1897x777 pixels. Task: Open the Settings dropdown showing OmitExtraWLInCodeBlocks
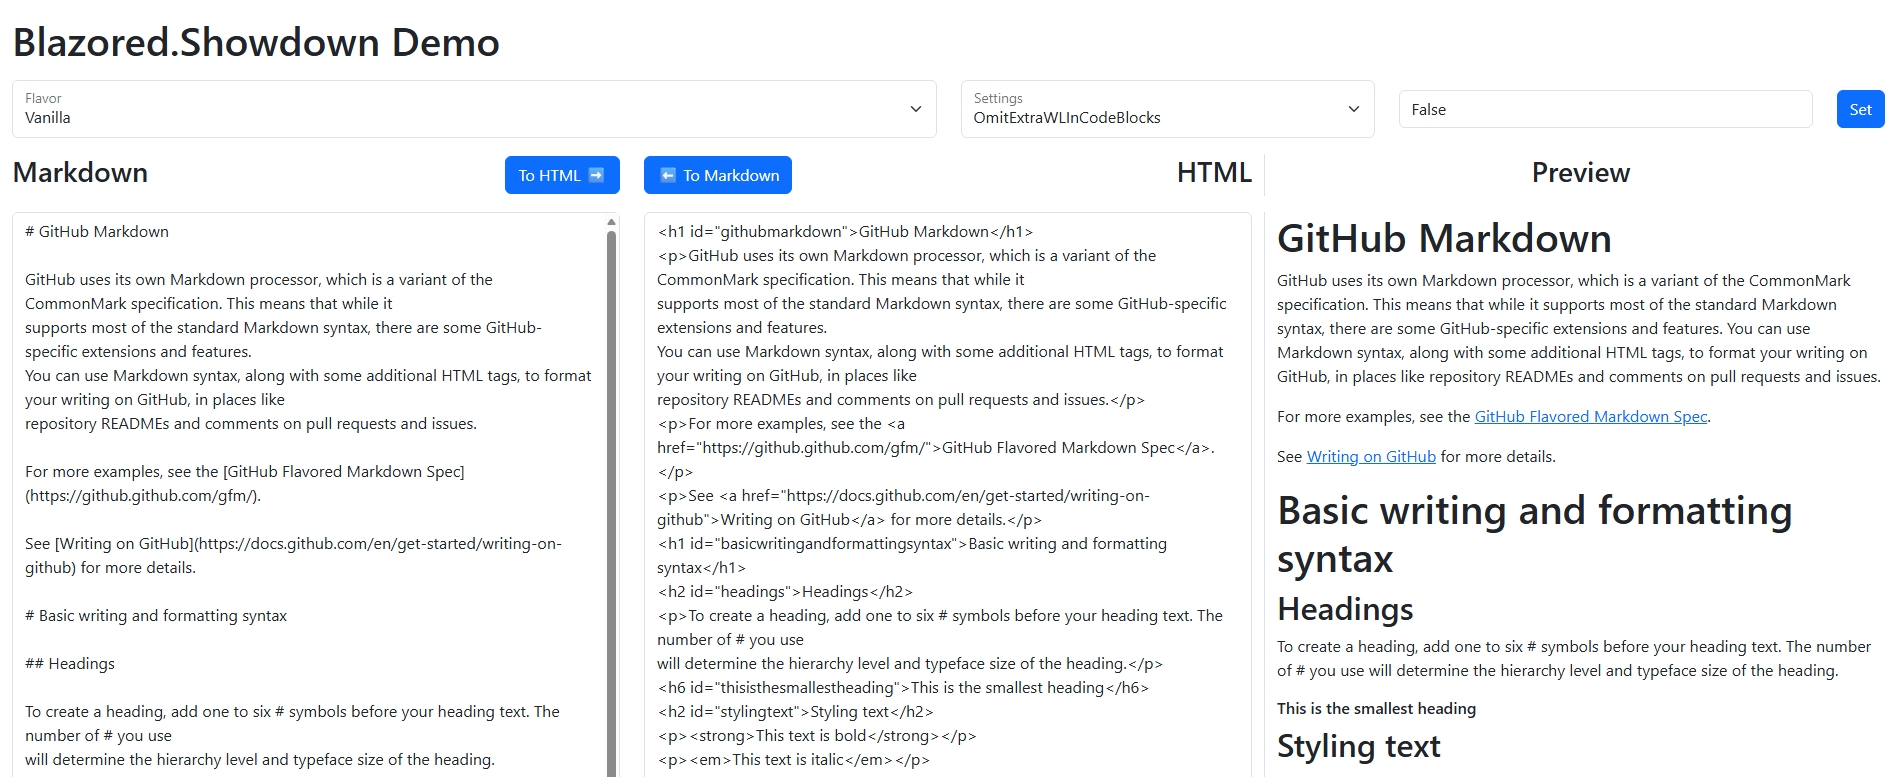pyautogui.click(x=1167, y=109)
